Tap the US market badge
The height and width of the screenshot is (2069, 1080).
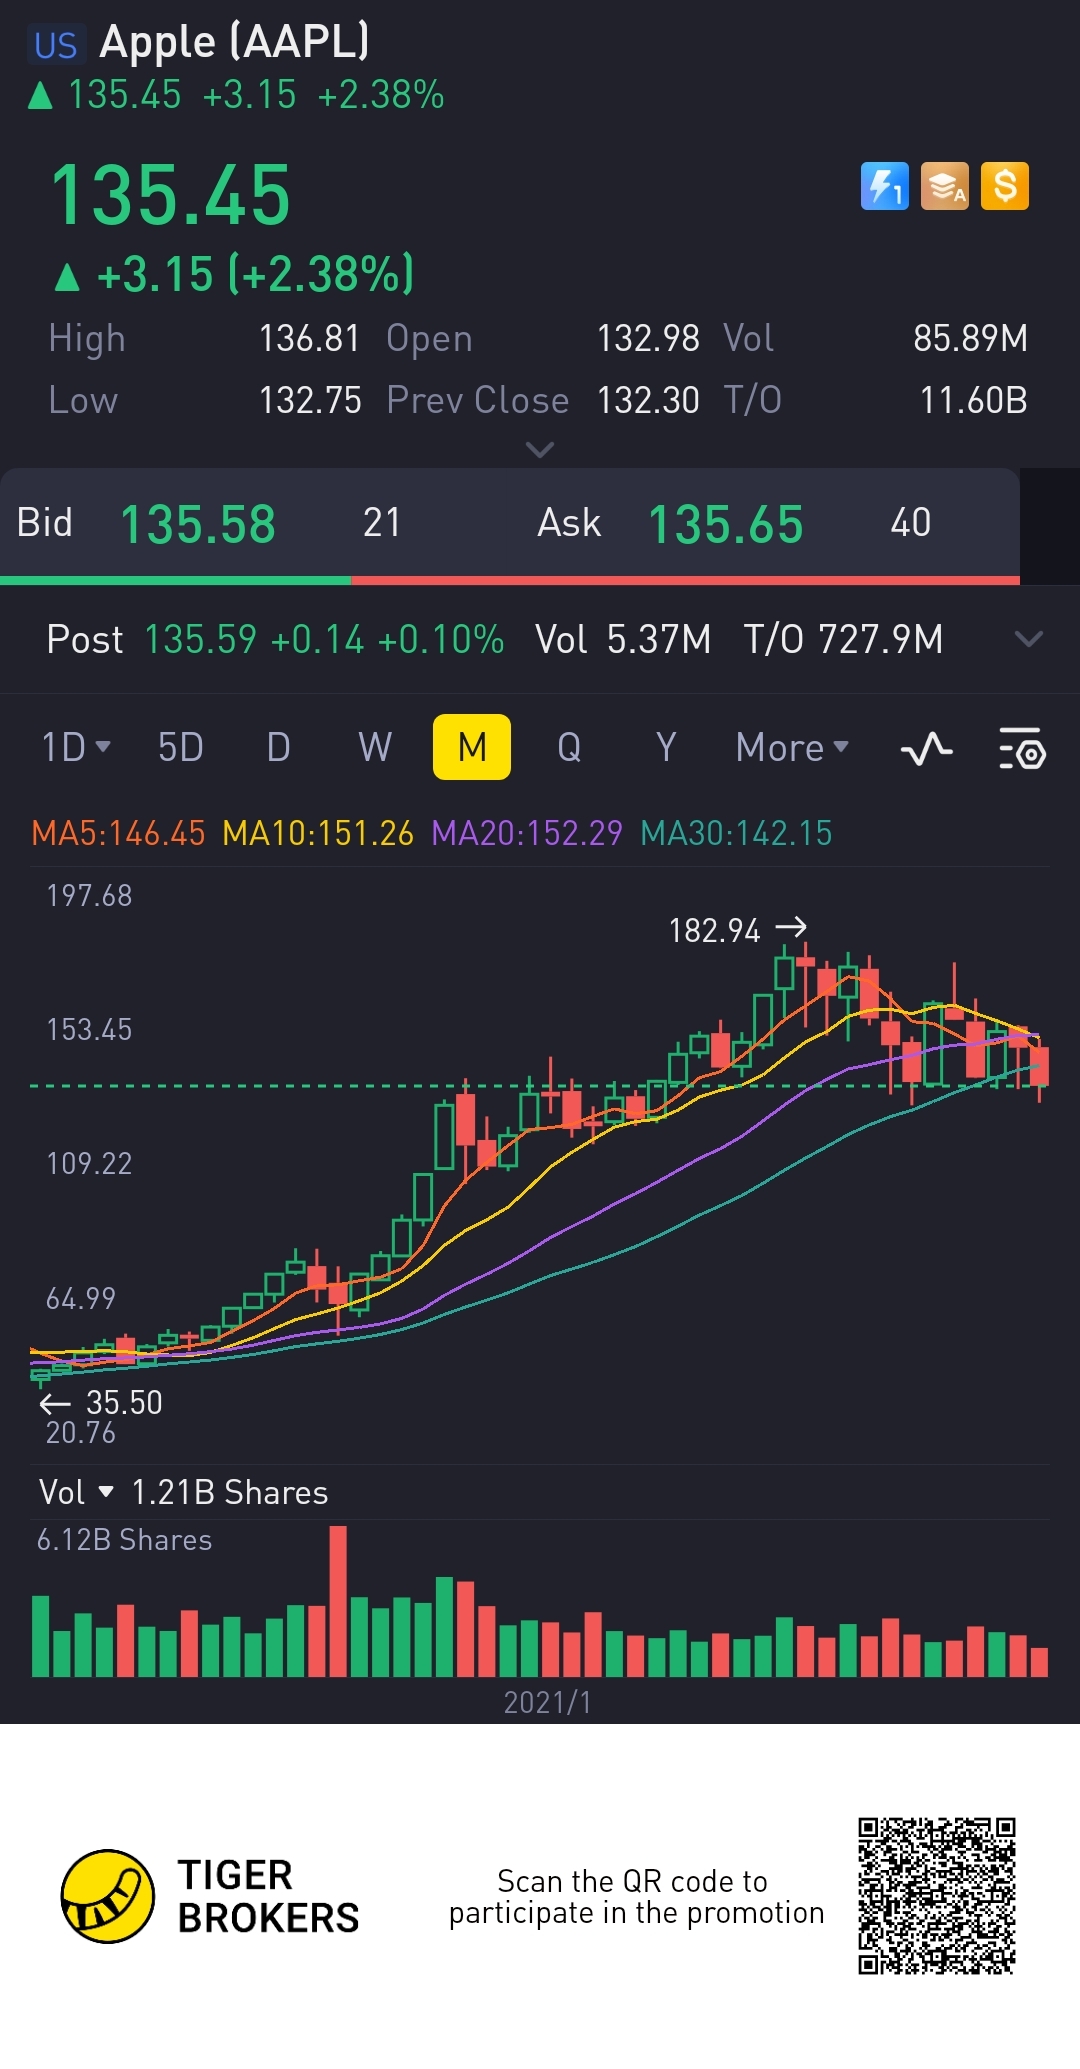point(55,45)
